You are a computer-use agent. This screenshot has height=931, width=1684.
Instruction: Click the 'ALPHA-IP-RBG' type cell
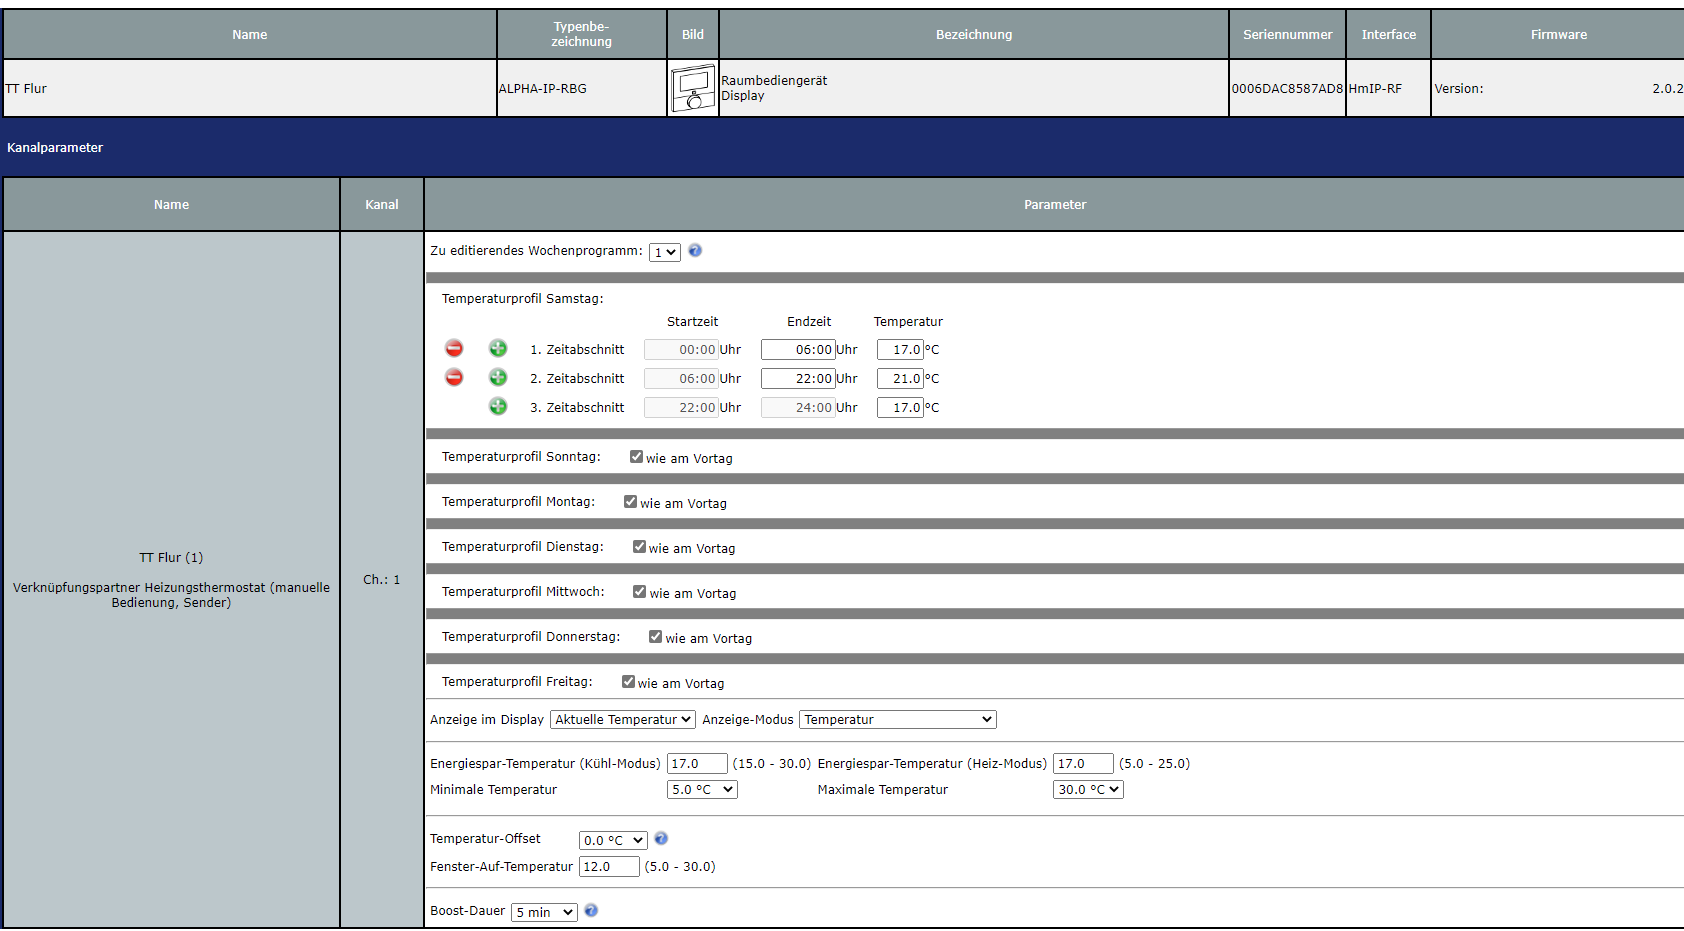coord(581,88)
